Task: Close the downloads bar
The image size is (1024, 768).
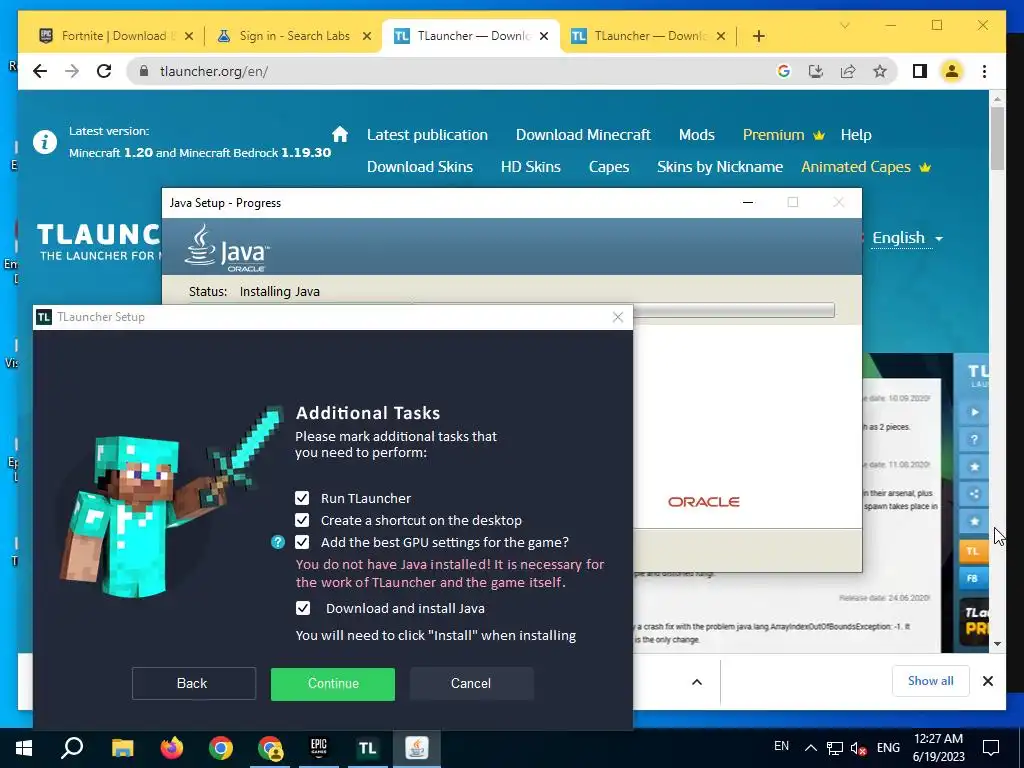Action: pyautogui.click(x=987, y=681)
